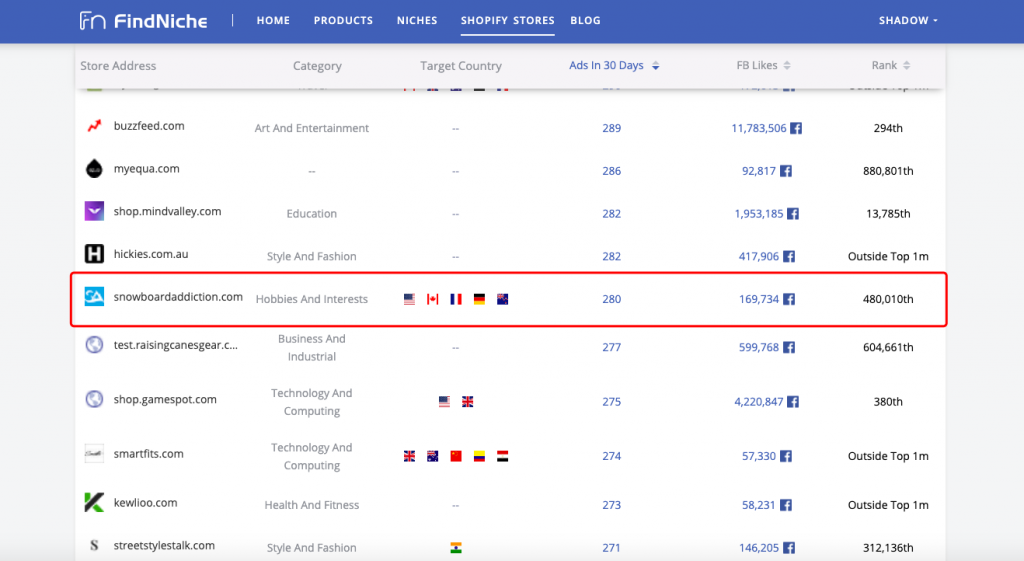Click the shop.gamespot.com globe icon

[x=94, y=398]
